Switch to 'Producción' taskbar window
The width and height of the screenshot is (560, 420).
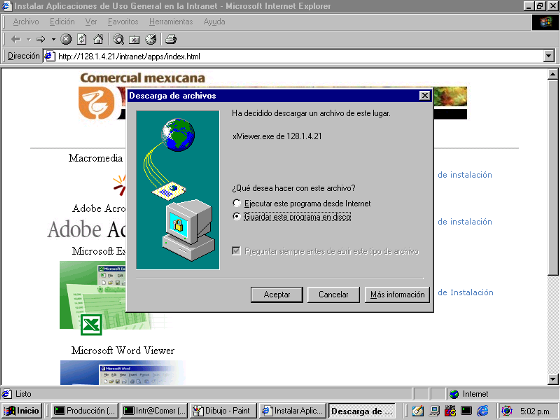pos(84,411)
